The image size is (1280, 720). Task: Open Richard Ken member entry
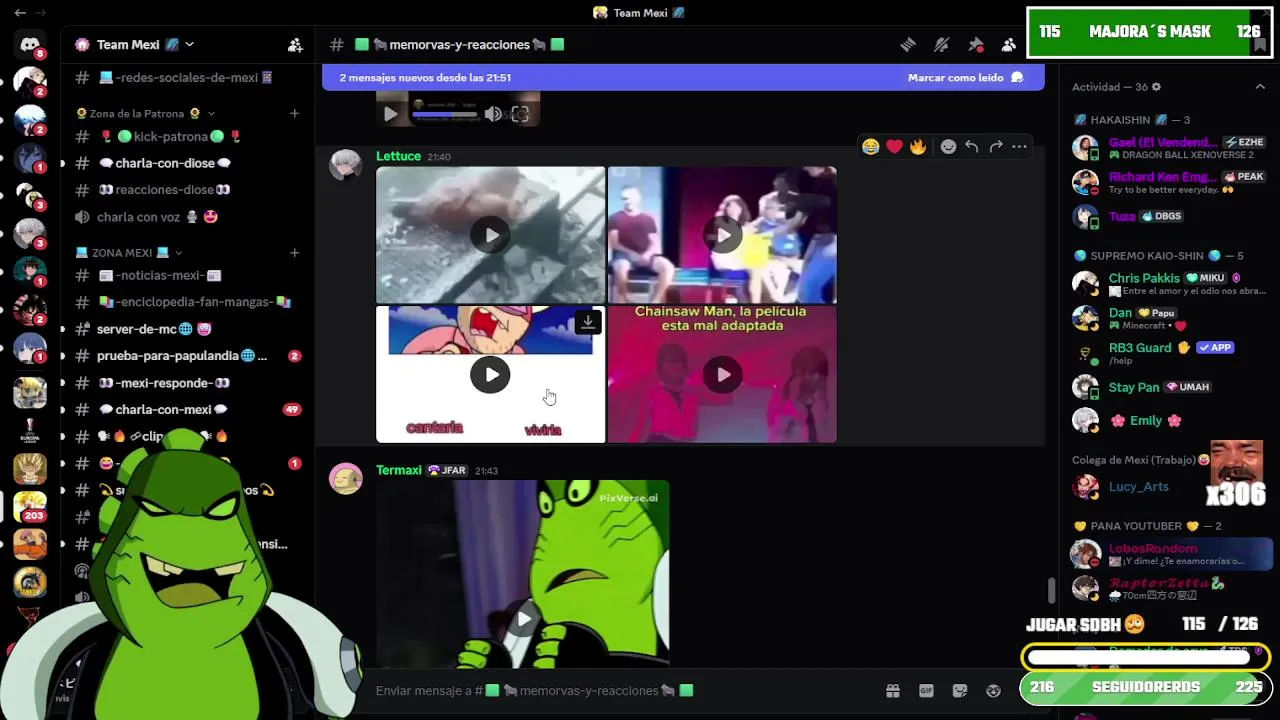(1169, 182)
